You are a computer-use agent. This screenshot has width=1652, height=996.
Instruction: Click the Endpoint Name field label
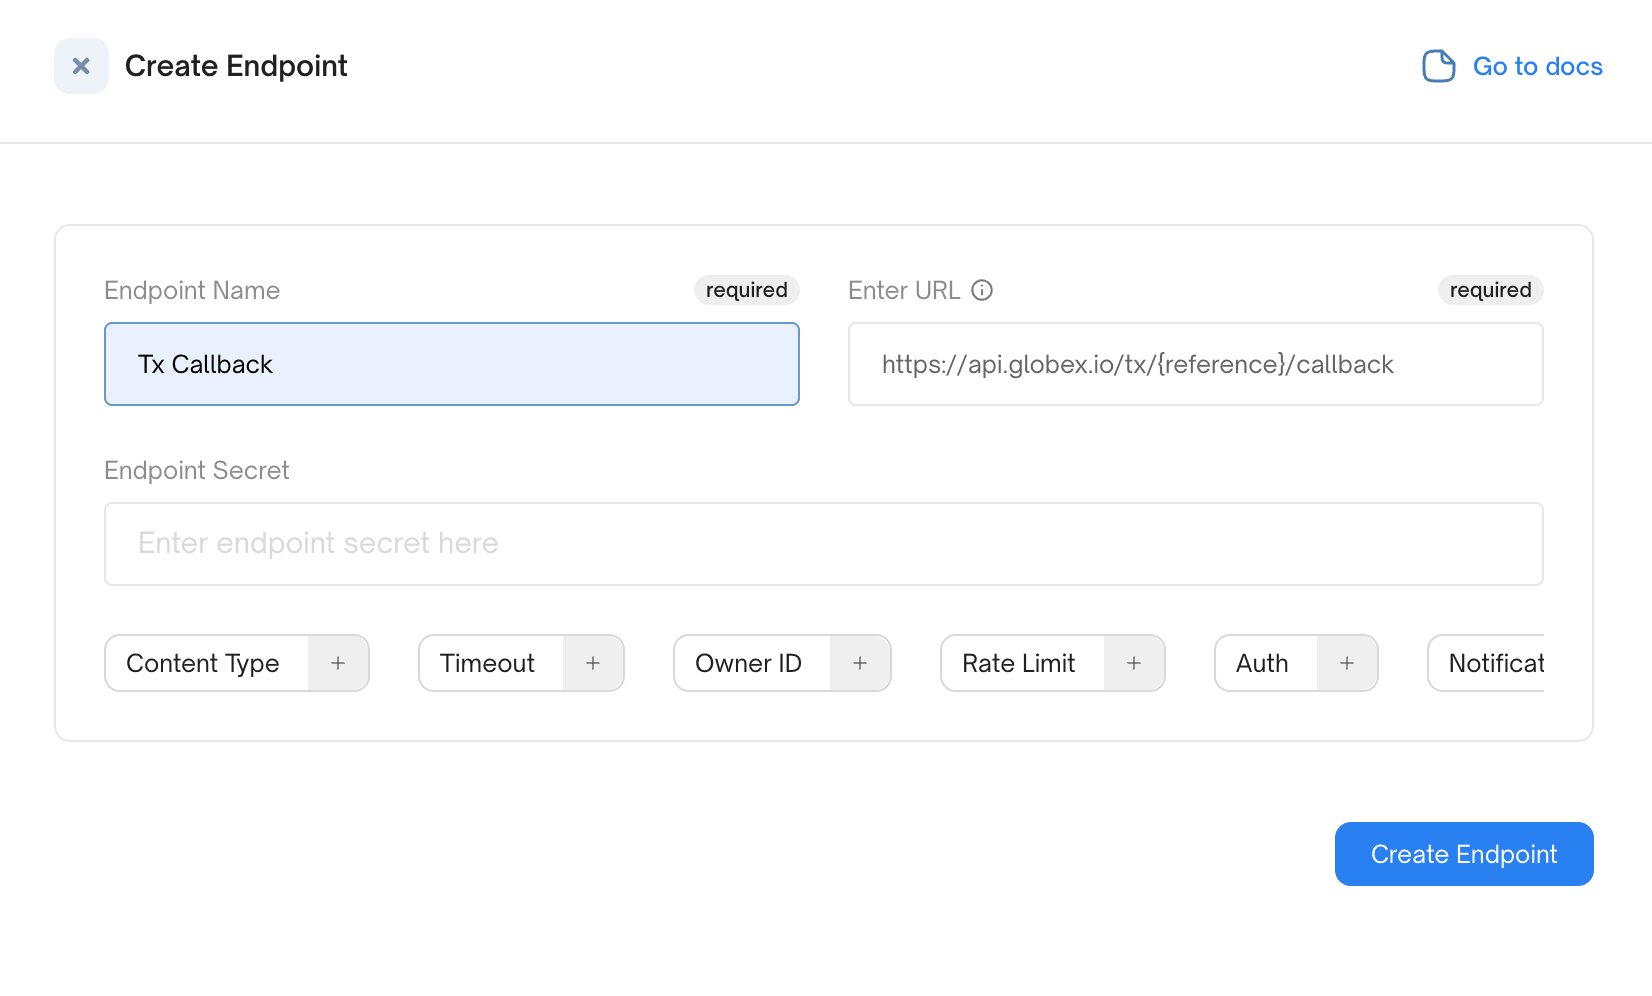click(x=192, y=290)
